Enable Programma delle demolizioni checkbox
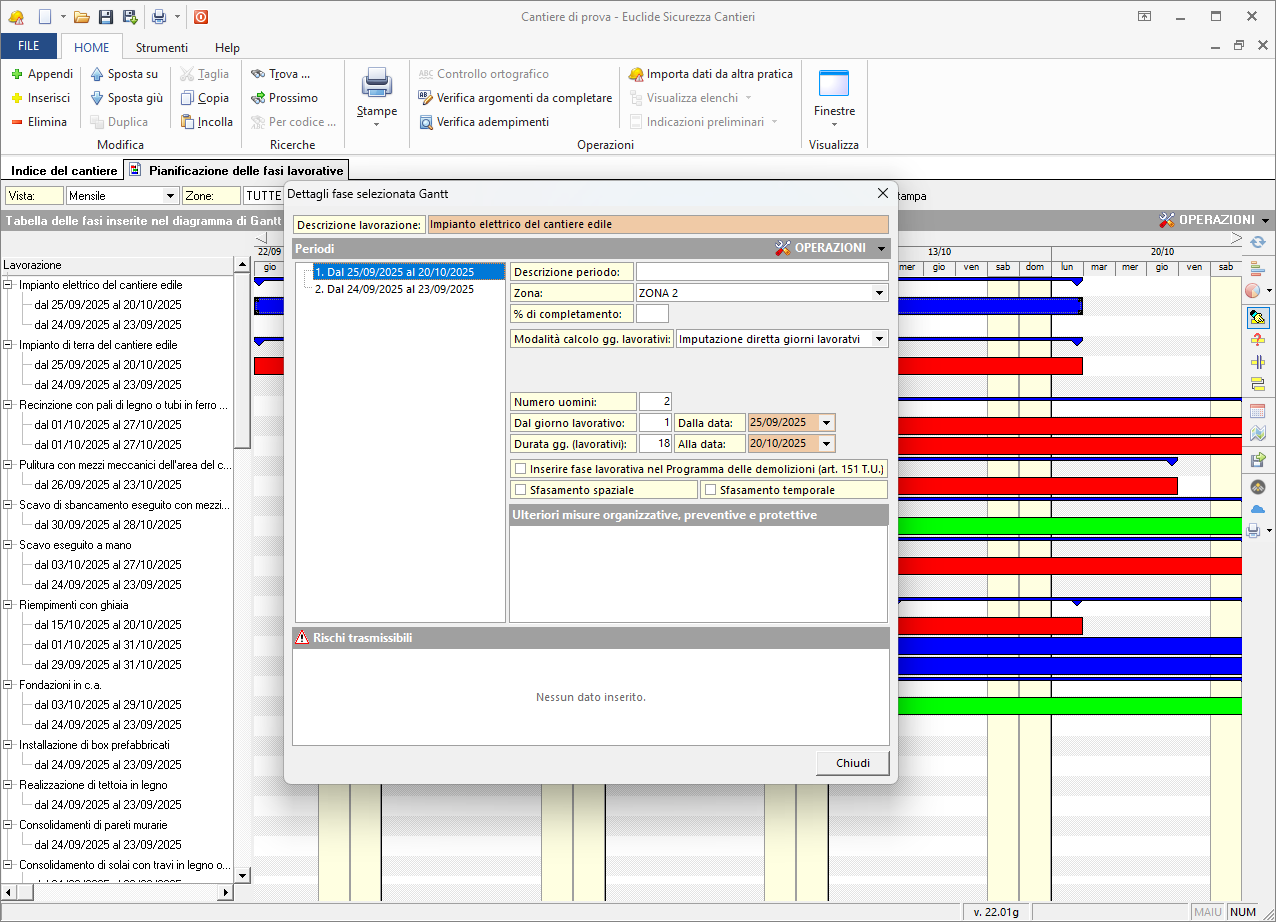The height and width of the screenshot is (922, 1276). pos(520,468)
